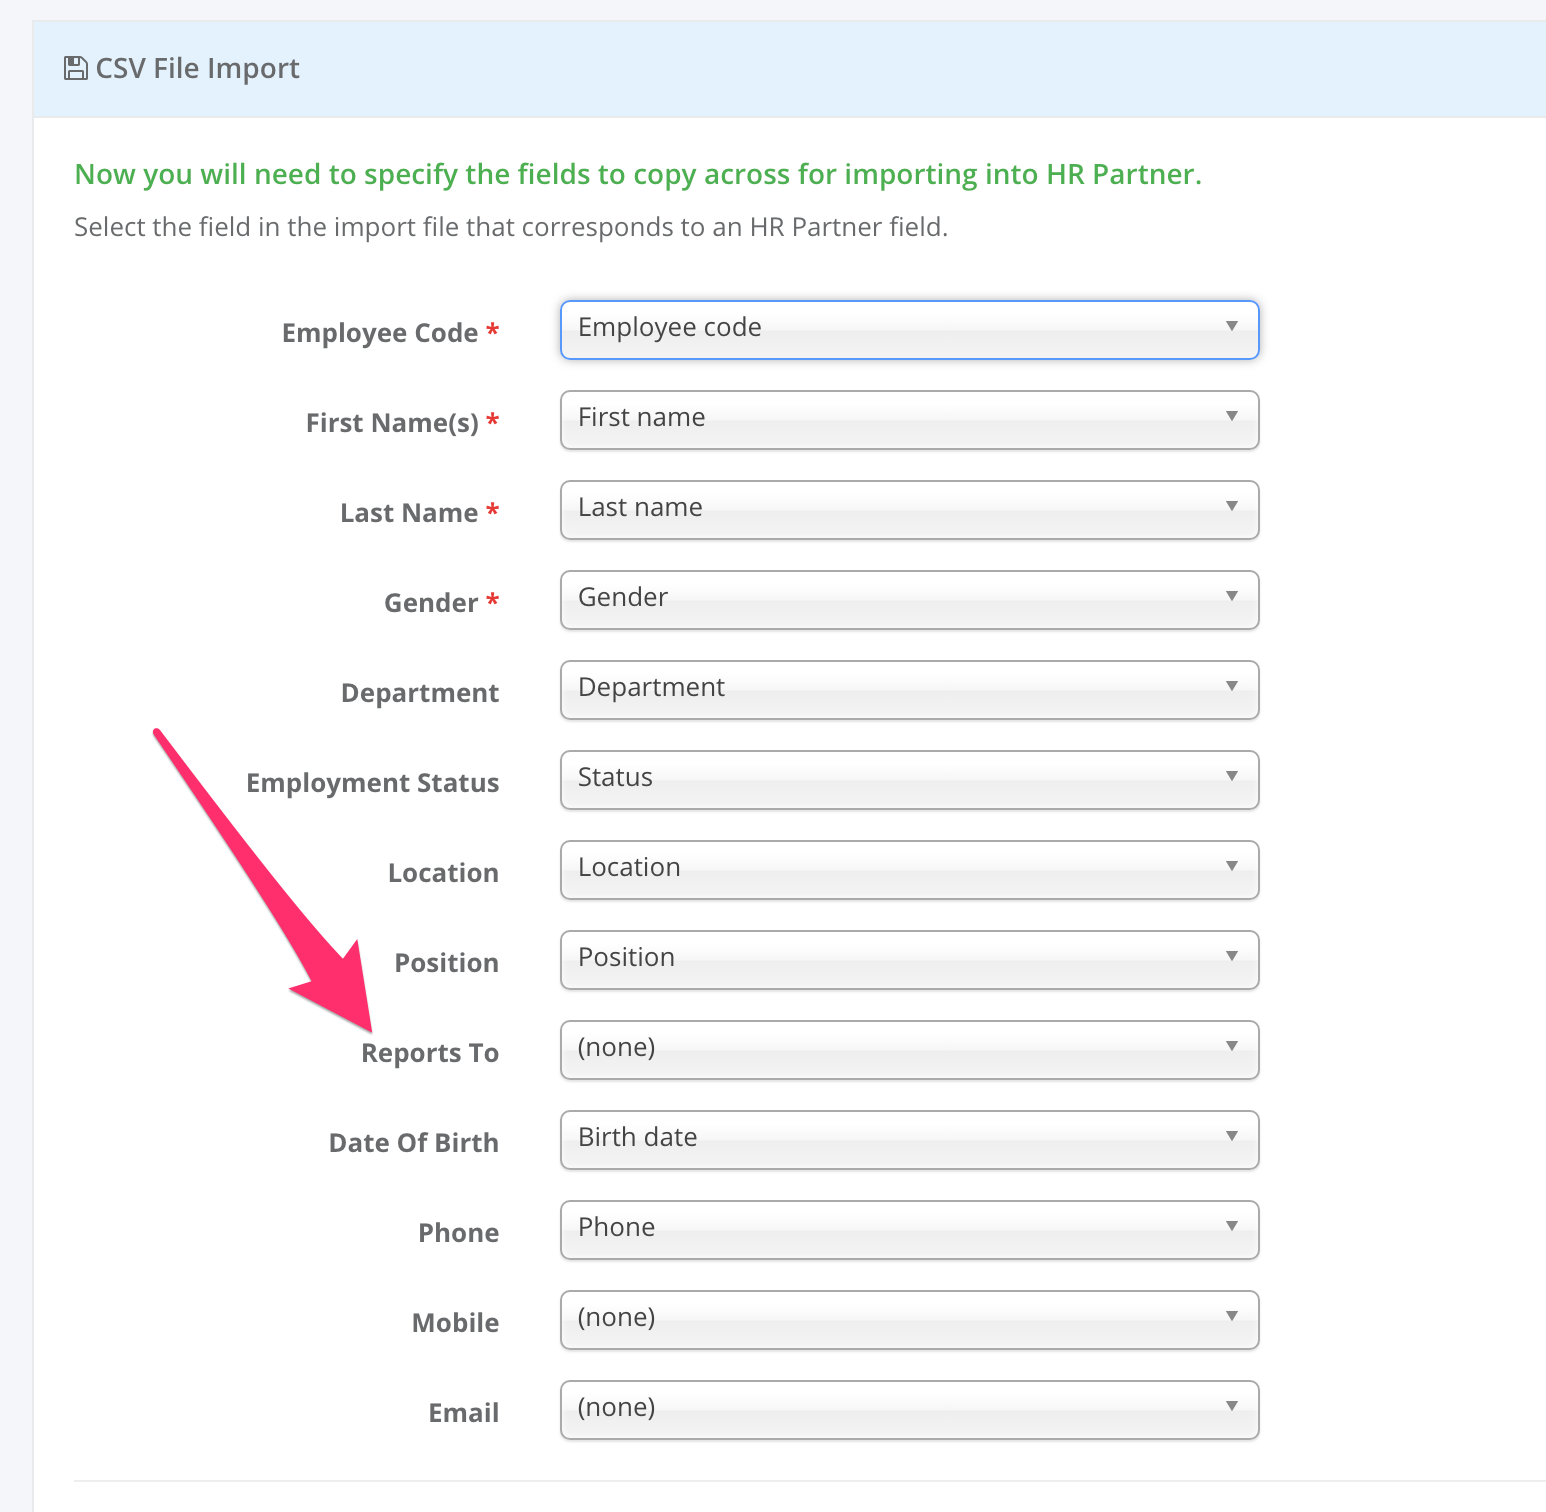Image resolution: width=1546 pixels, height=1512 pixels.
Task: Click the Email label
Action: pyautogui.click(x=464, y=1413)
